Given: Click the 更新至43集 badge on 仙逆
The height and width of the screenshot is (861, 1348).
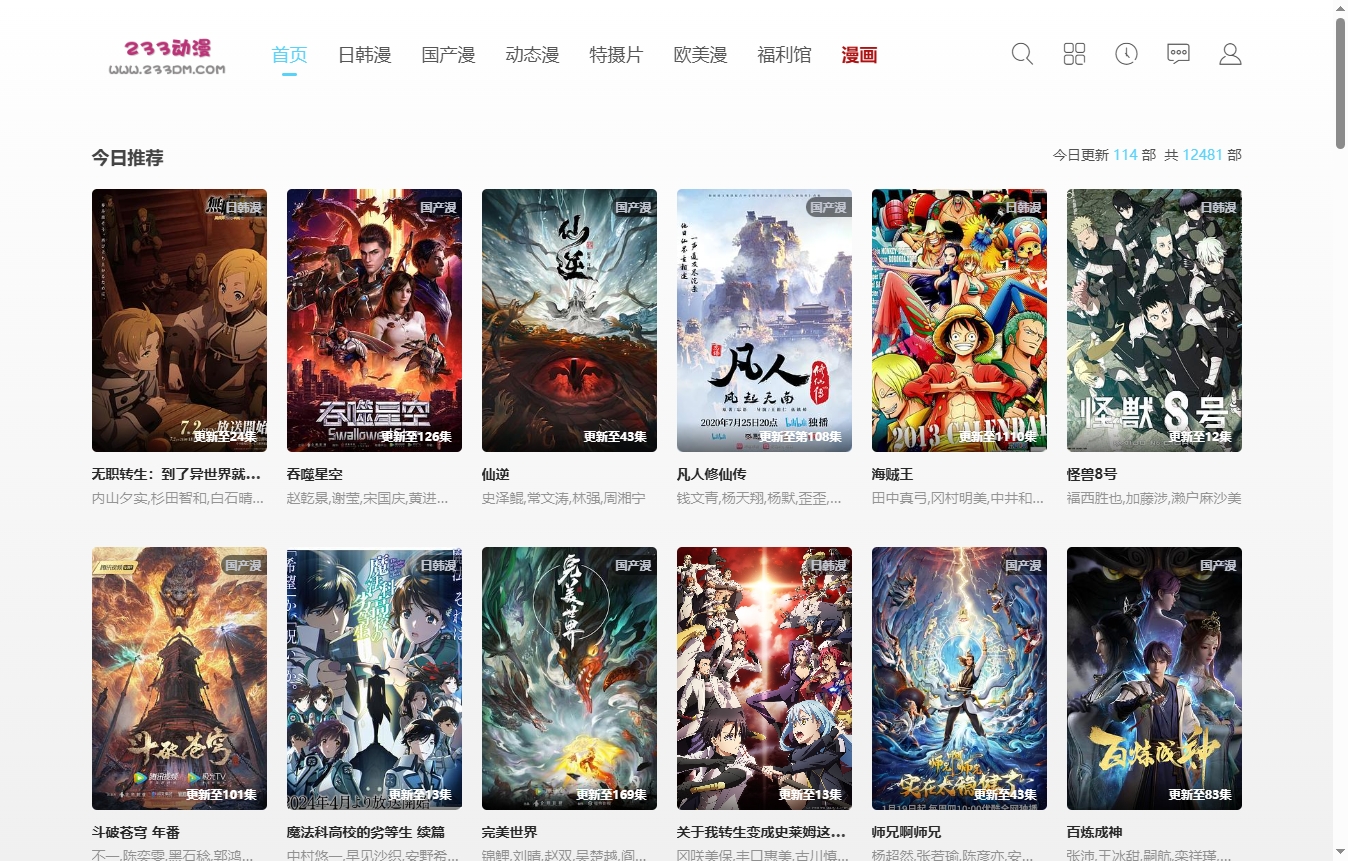Looking at the screenshot, I should tap(615, 437).
